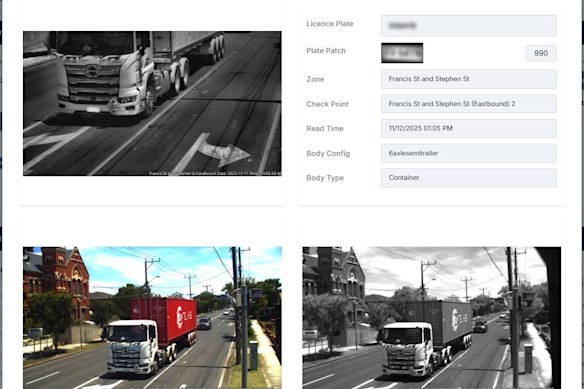This screenshot has width=584, height=389.
Task: Click the Check Point label
Action: (x=327, y=104)
